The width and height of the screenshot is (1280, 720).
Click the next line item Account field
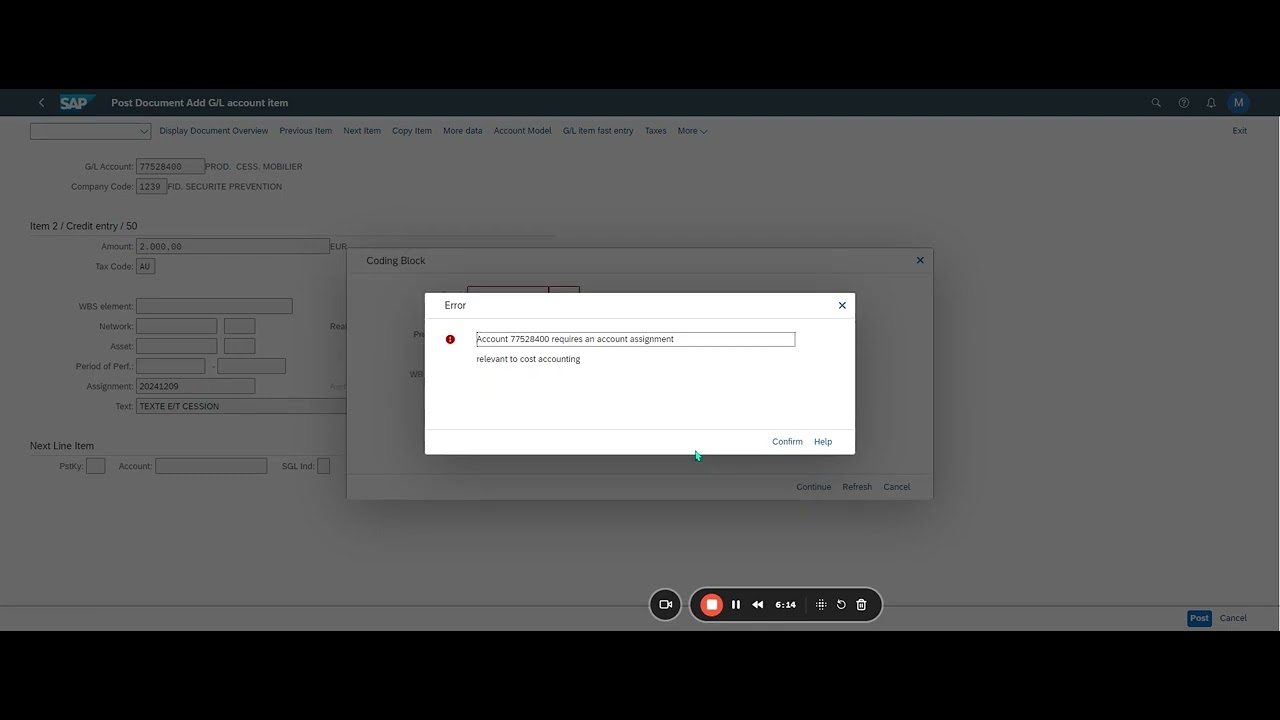pyautogui.click(x=211, y=466)
